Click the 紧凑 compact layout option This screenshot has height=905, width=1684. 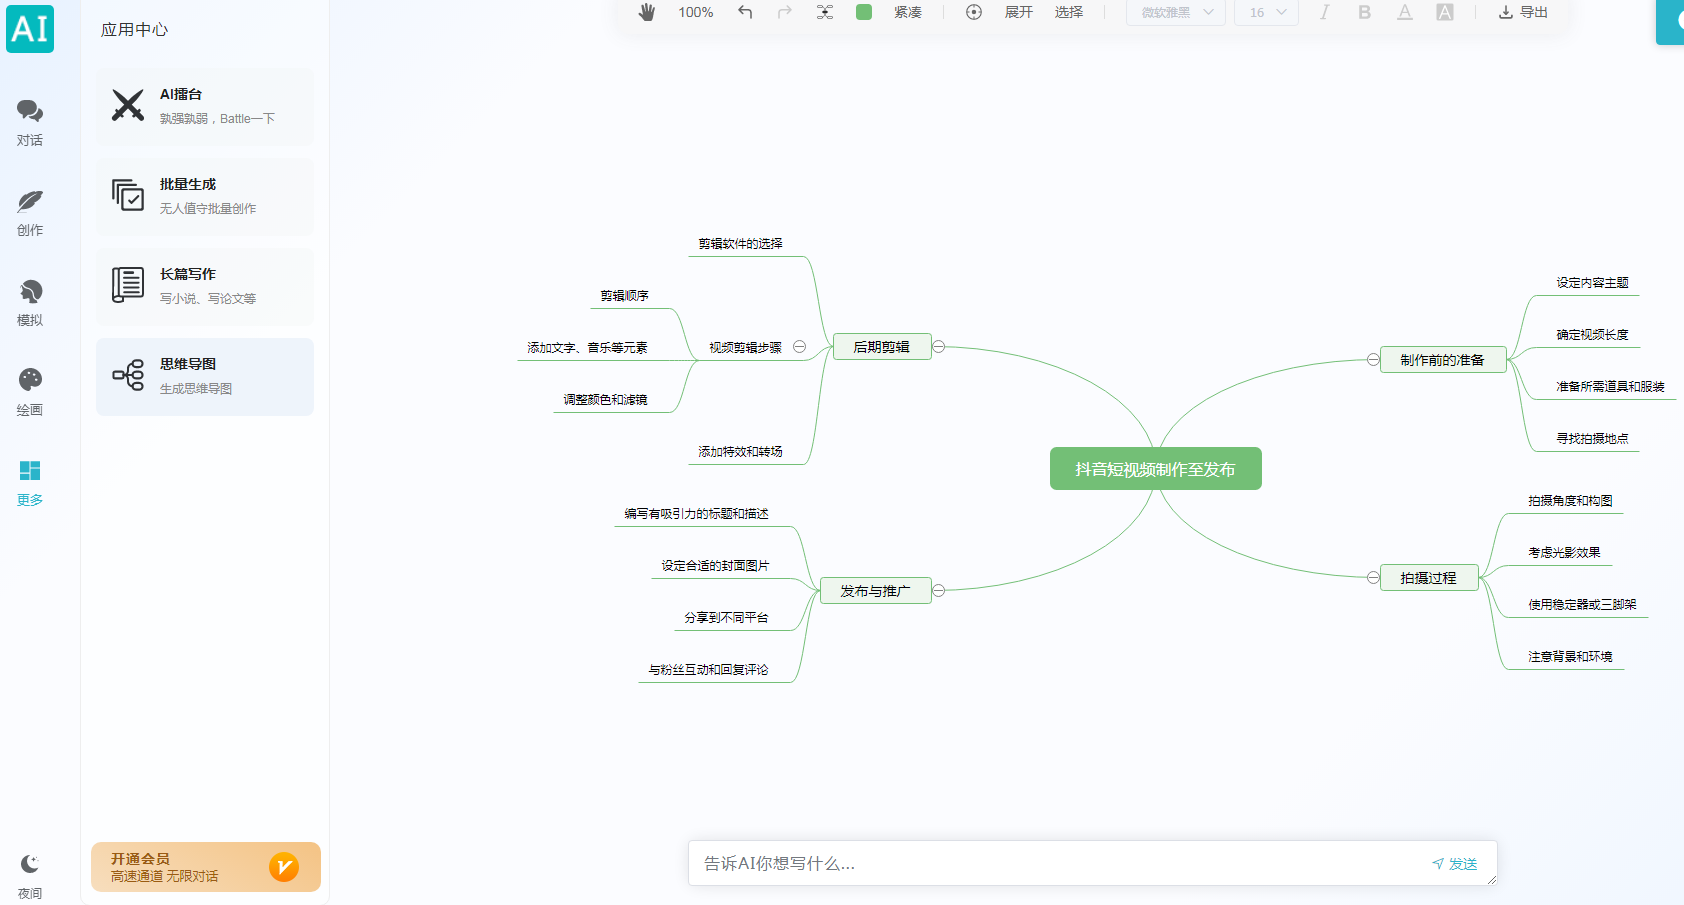(x=908, y=12)
